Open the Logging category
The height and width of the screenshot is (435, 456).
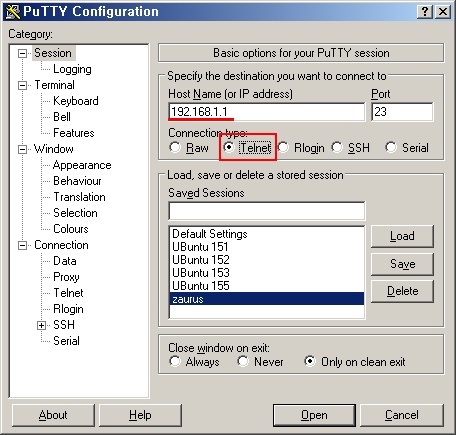72,69
